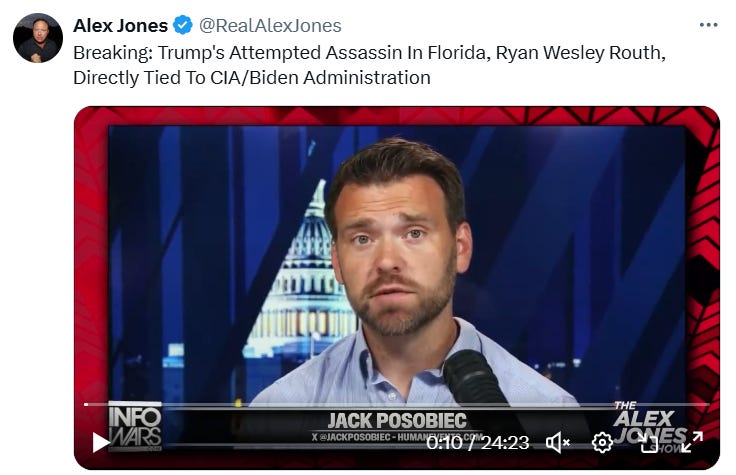
Task: Open the @RealAlexJones handle link
Action: 270,25
